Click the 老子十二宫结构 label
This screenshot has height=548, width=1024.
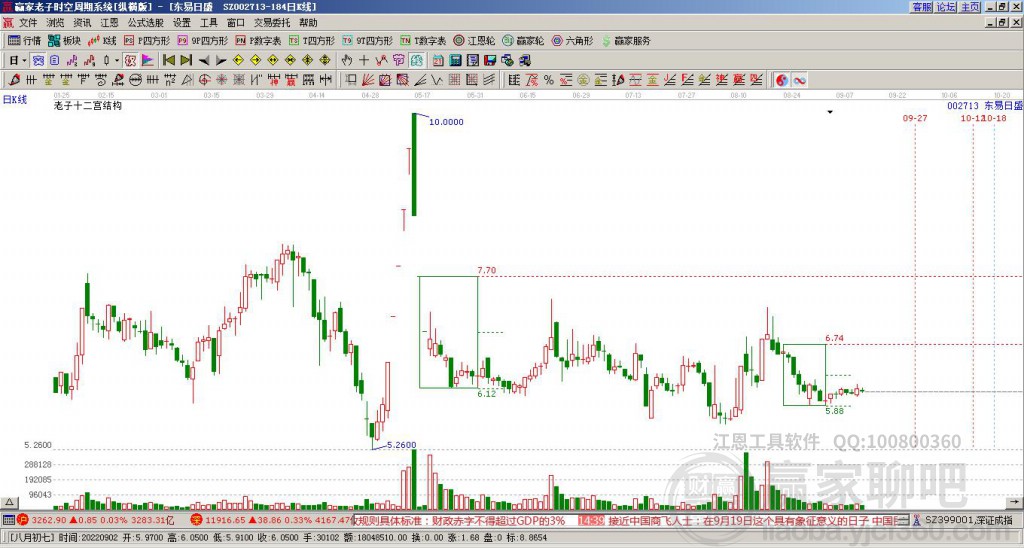coord(88,106)
